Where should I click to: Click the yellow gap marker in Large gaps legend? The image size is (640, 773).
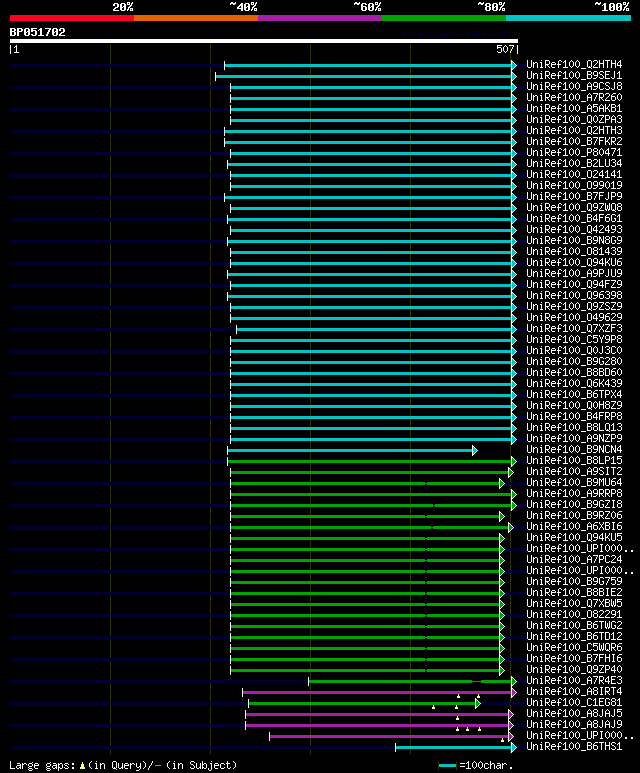(x=82, y=766)
